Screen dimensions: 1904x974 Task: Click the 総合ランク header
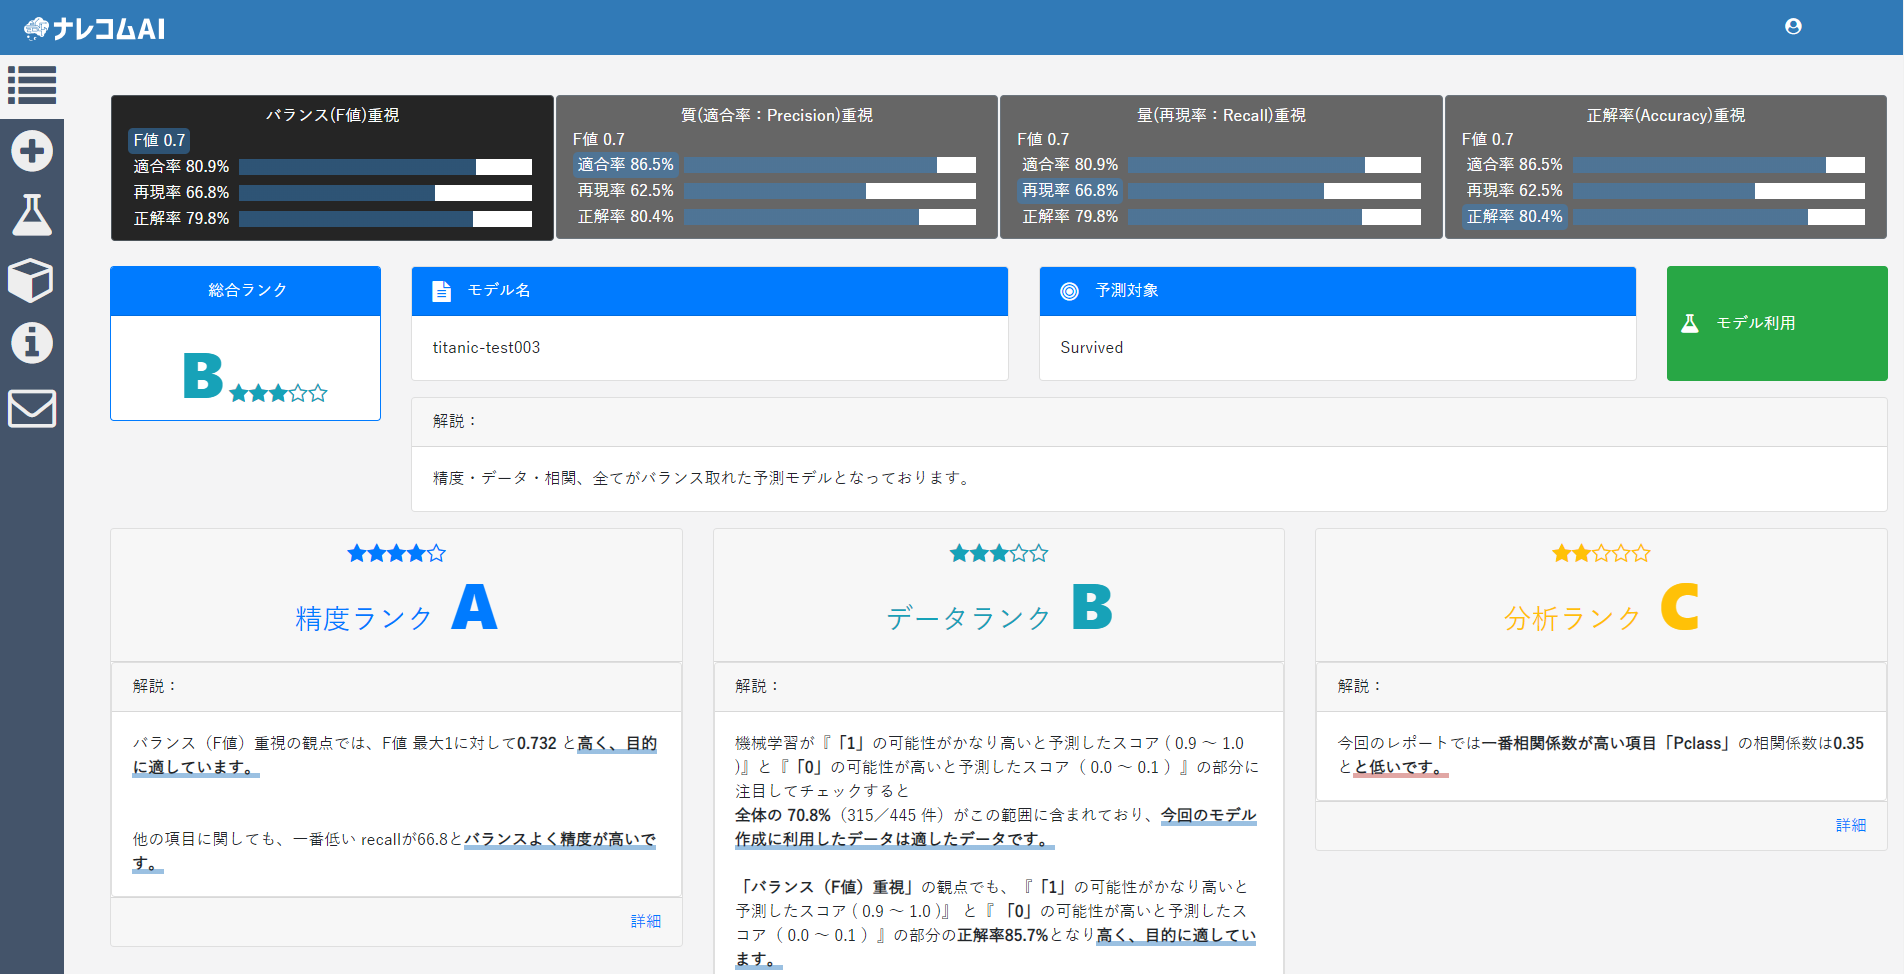246,291
